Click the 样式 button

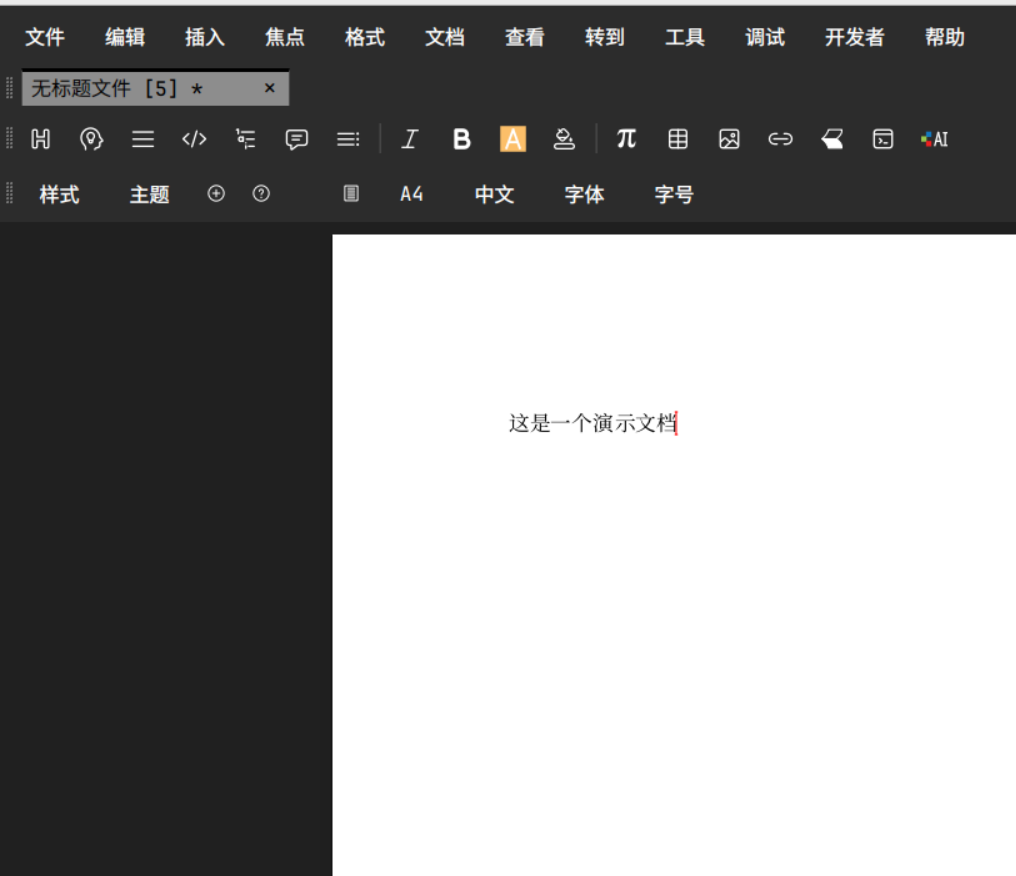(x=59, y=195)
